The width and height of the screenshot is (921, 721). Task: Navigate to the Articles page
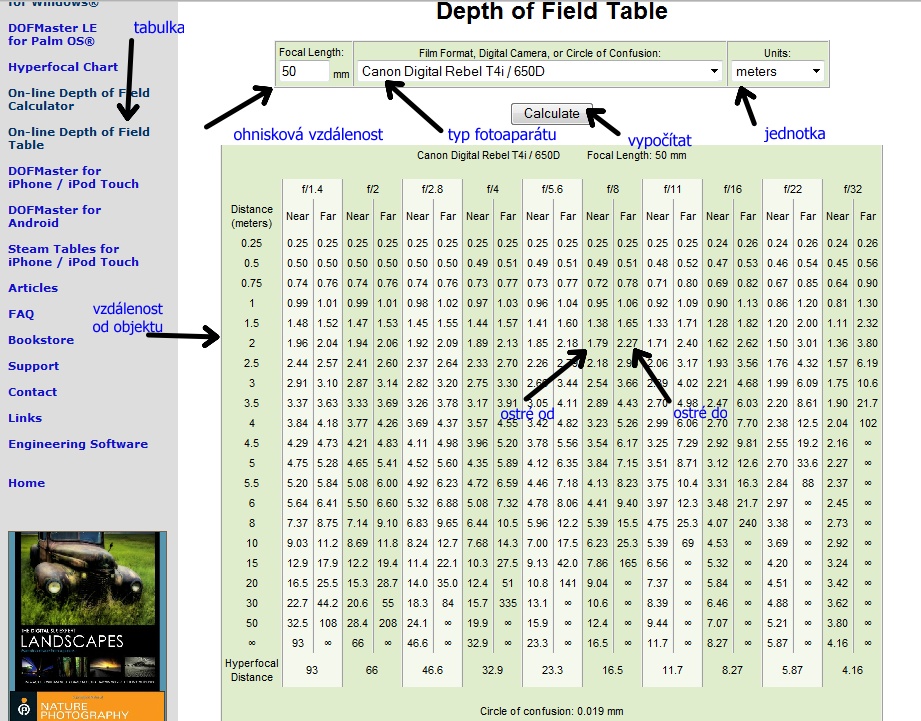tap(33, 288)
